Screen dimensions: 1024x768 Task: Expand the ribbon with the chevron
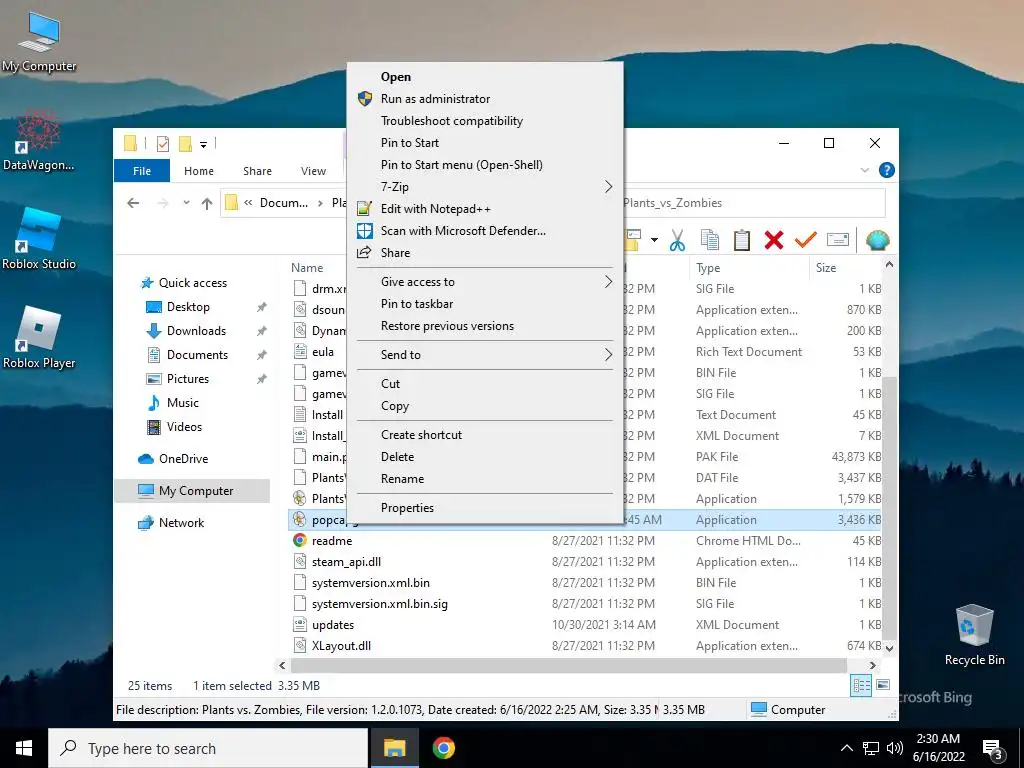click(865, 170)
